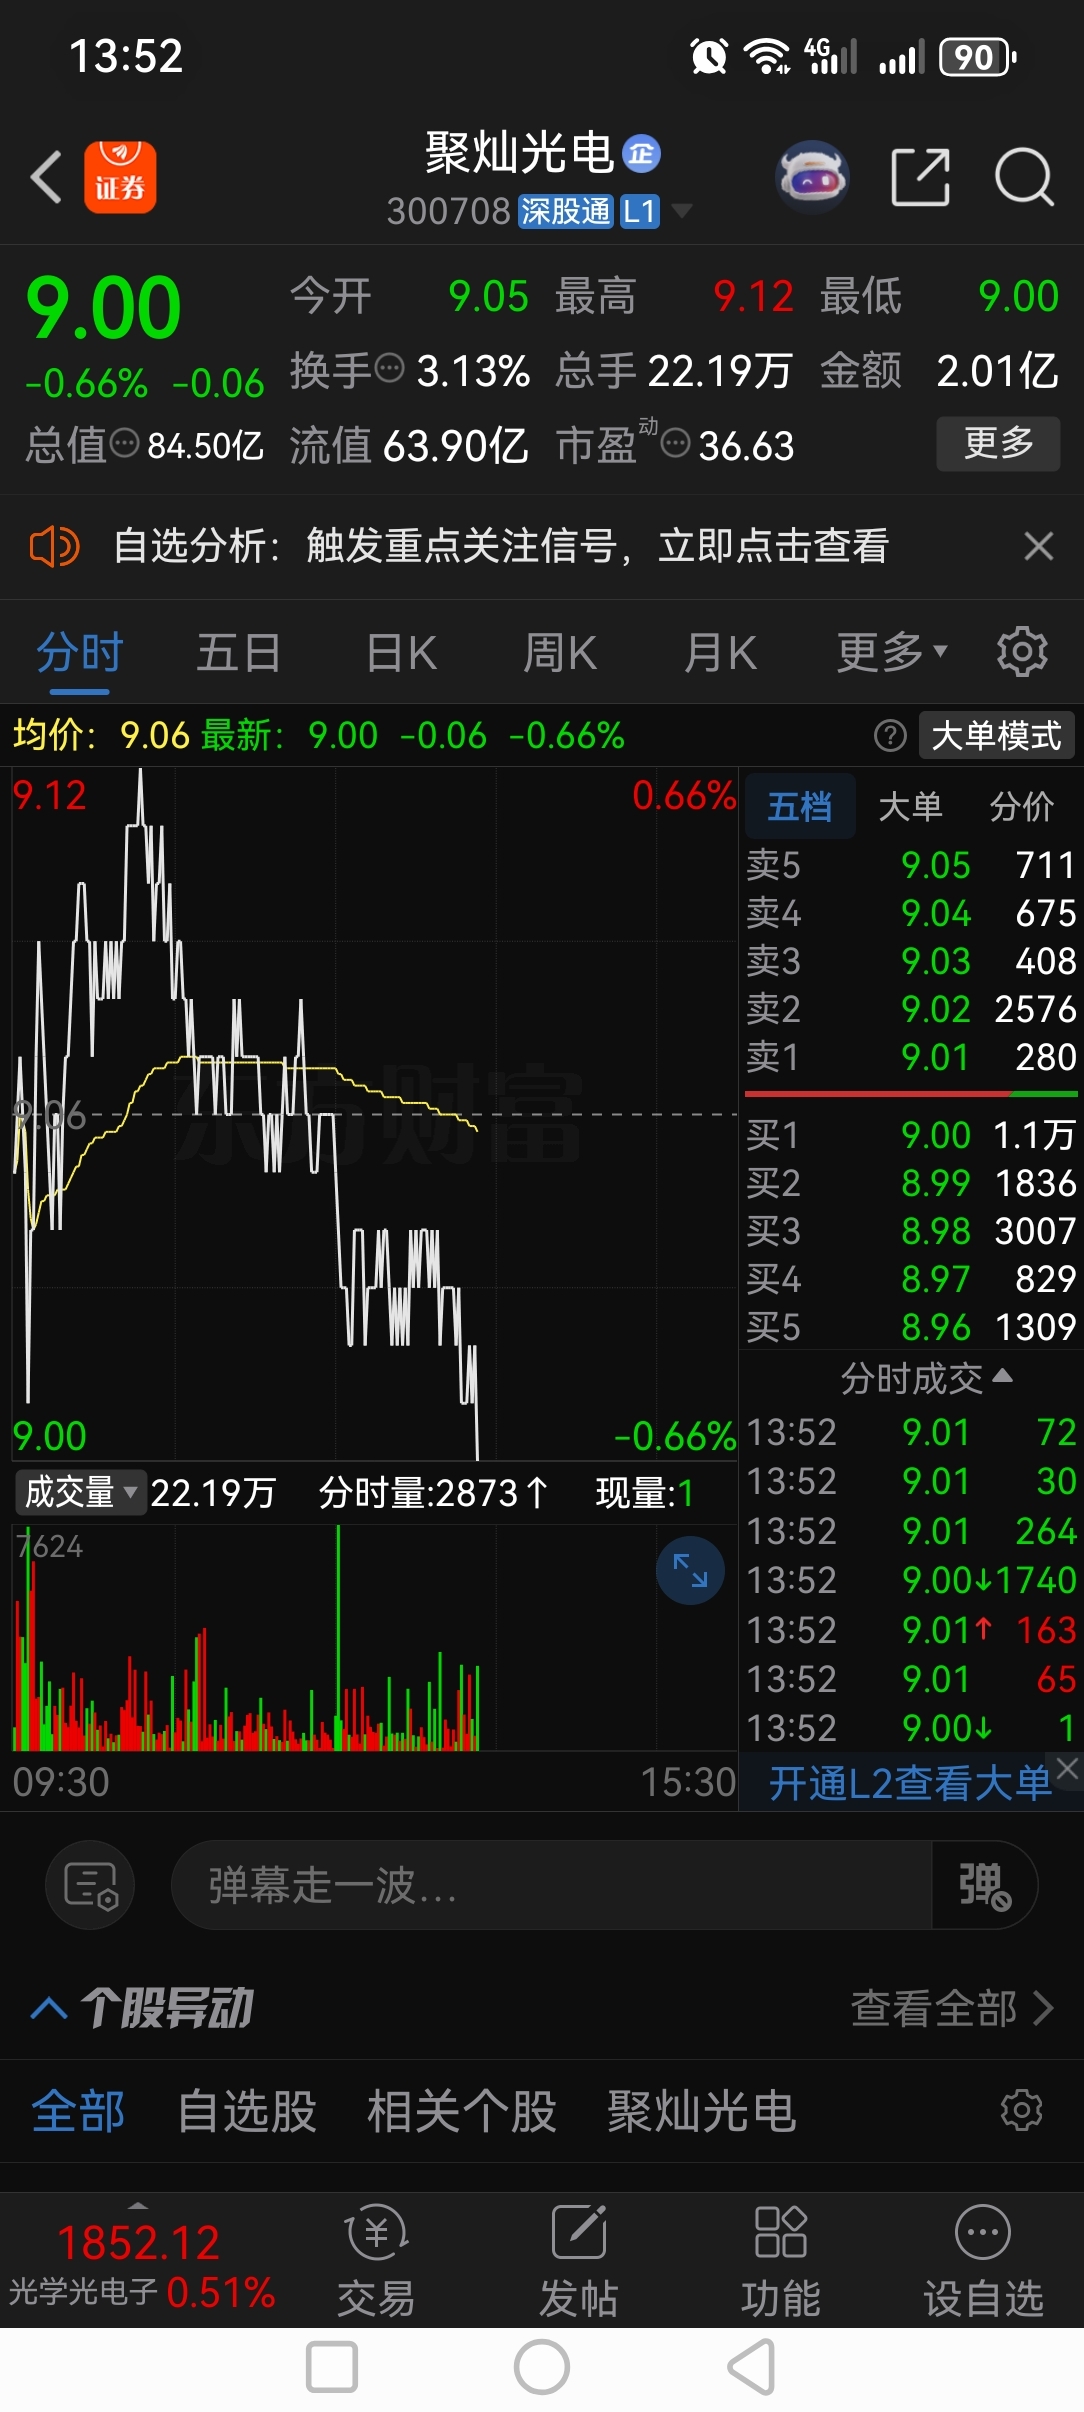This screenshot has height=2412, width=1084.
Task: Open the 功能 functions icon
Action: pos(781,2262)
